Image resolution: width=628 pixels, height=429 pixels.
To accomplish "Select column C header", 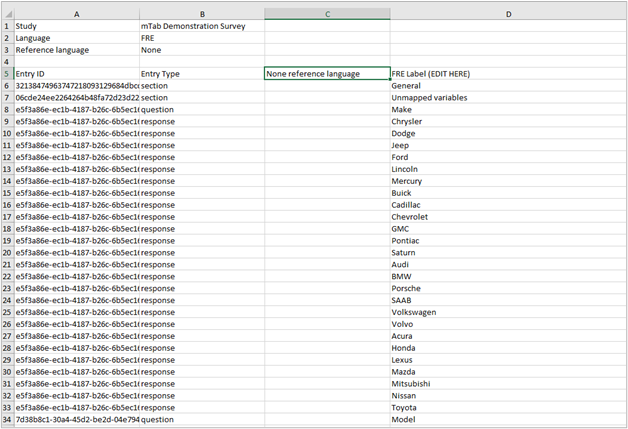I will pos(327,14).
